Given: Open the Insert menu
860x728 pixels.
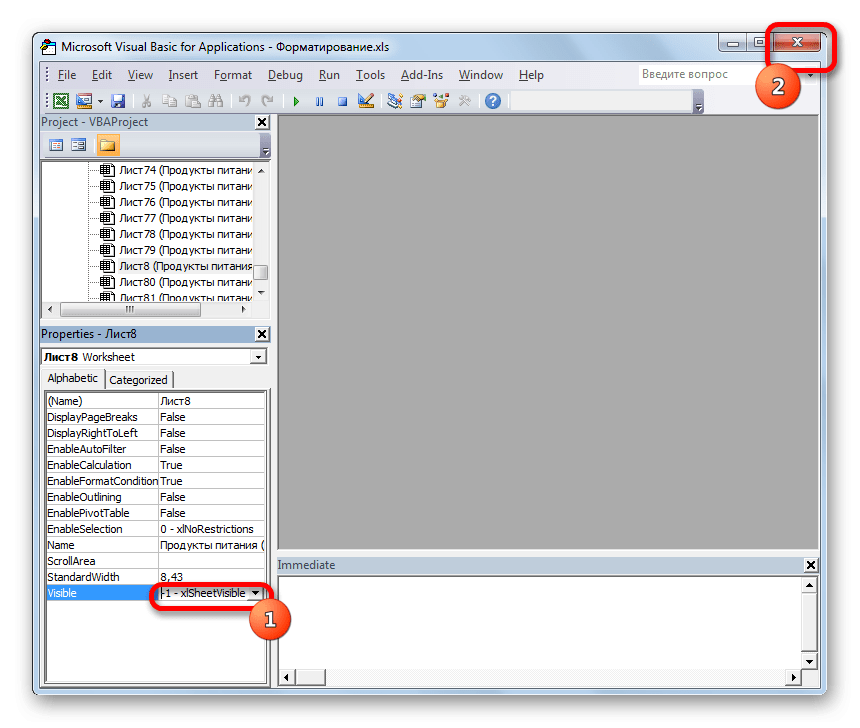Looking at the screenshot, I should pyautogui.click(x=183, y=75).
